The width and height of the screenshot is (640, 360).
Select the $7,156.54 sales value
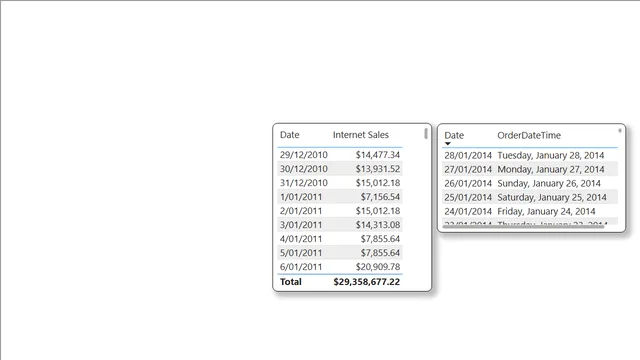(380, 197)
